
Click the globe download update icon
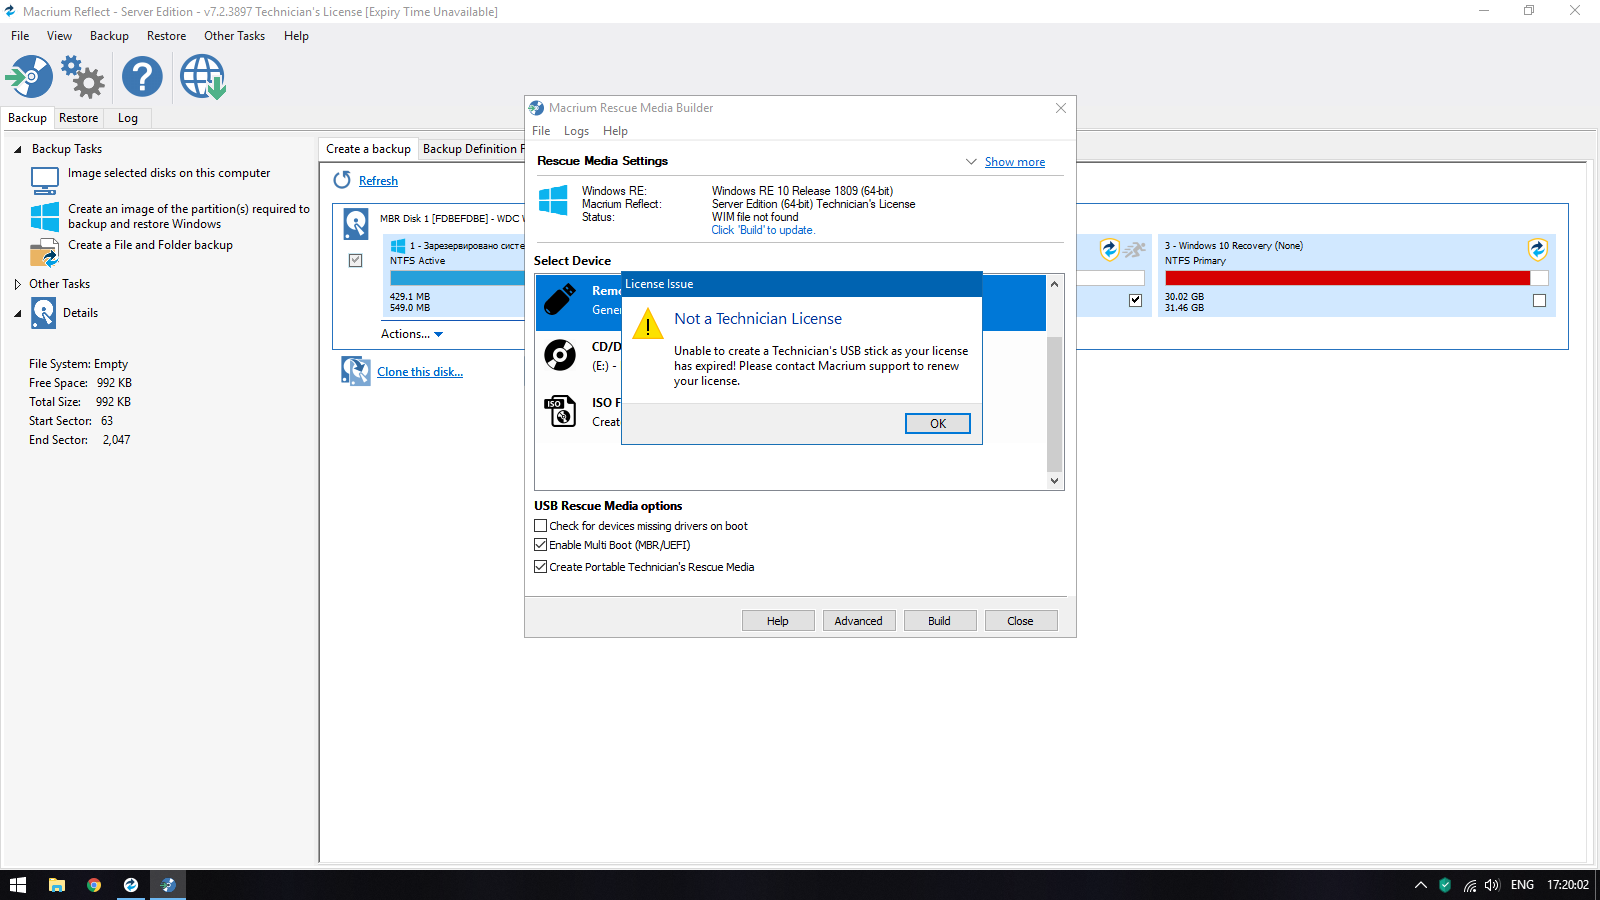(x=203, y=77)
